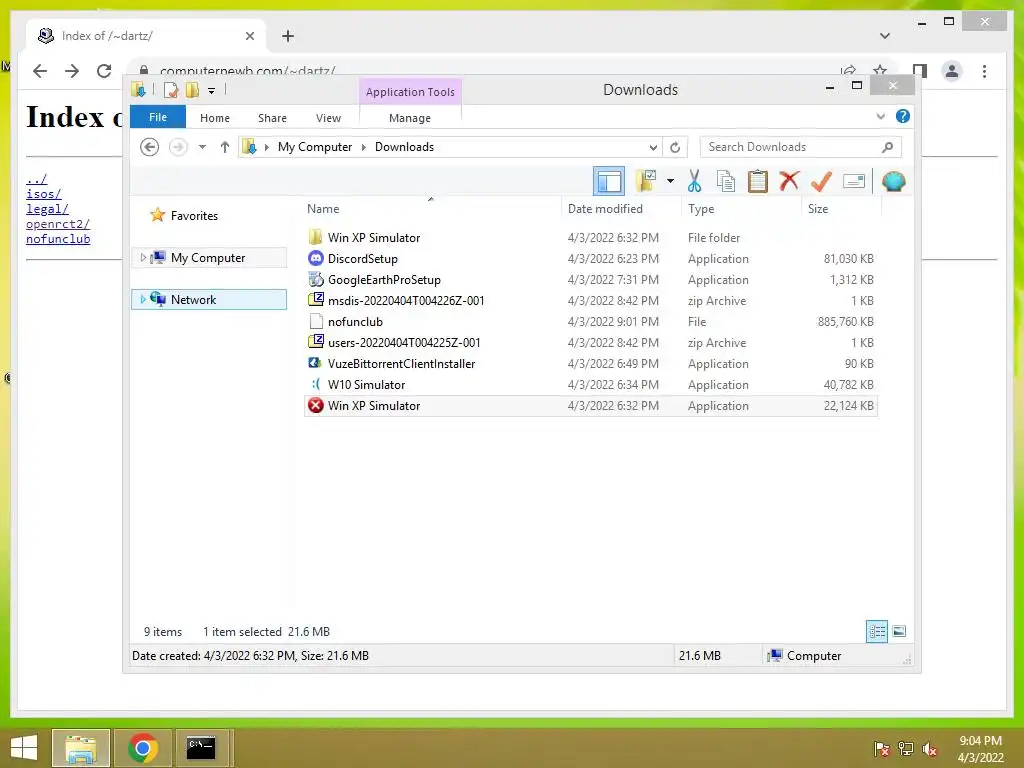Switch to the Share ribbon tab
Viewport: 1024px width, 768px height.
[x=272, y=118]
